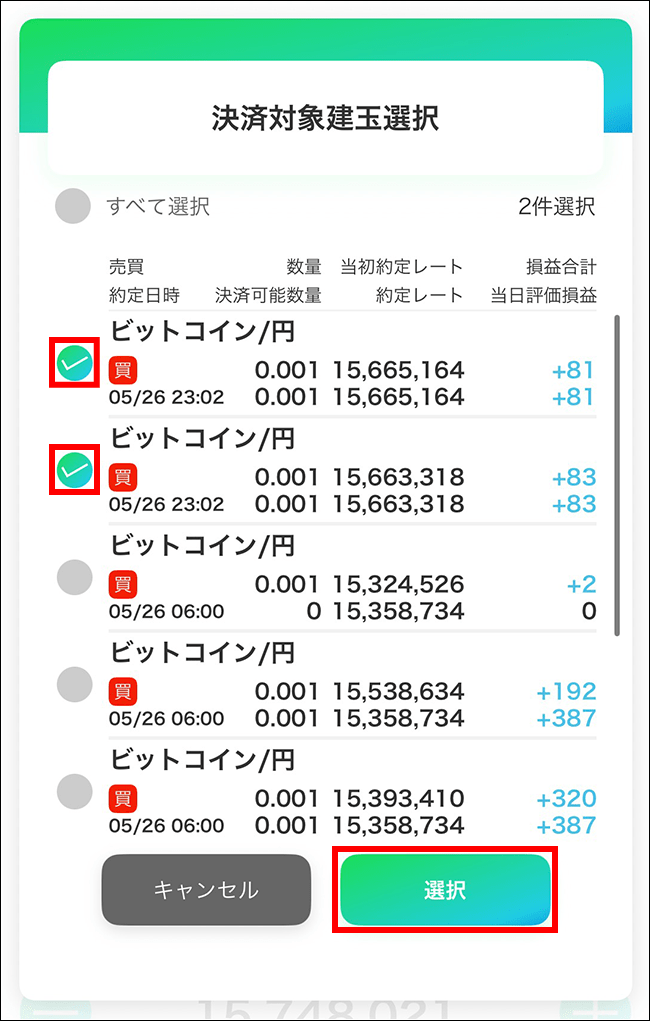The image size is (650, 1021).
Task: Click the red 買 badge of 15,663,318 position
Action: click(x=123, y=477)
